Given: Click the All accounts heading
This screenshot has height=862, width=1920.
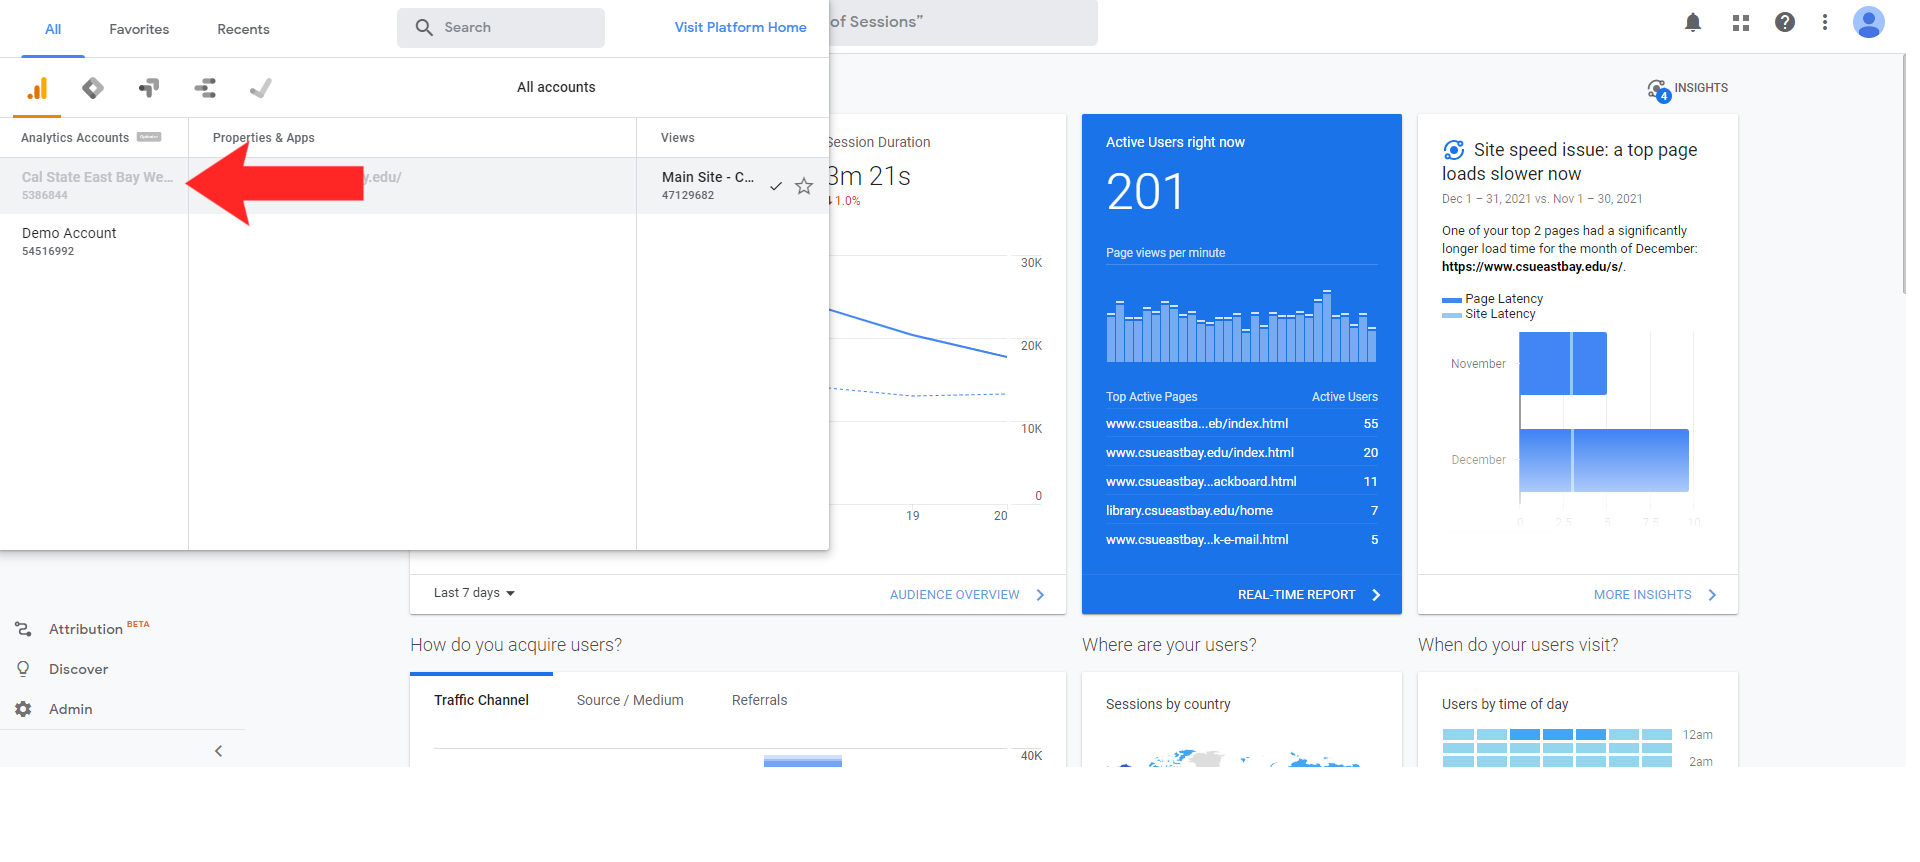Looking at the screenshot, I should 556,87.
